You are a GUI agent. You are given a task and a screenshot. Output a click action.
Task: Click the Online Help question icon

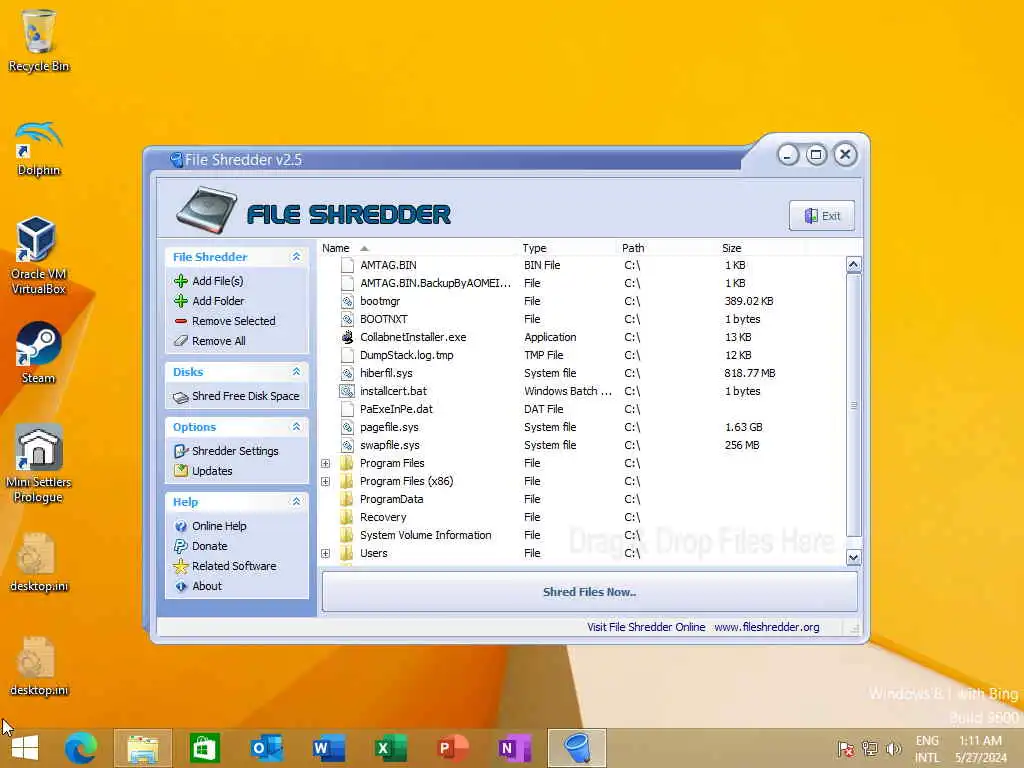click(181, 526)
